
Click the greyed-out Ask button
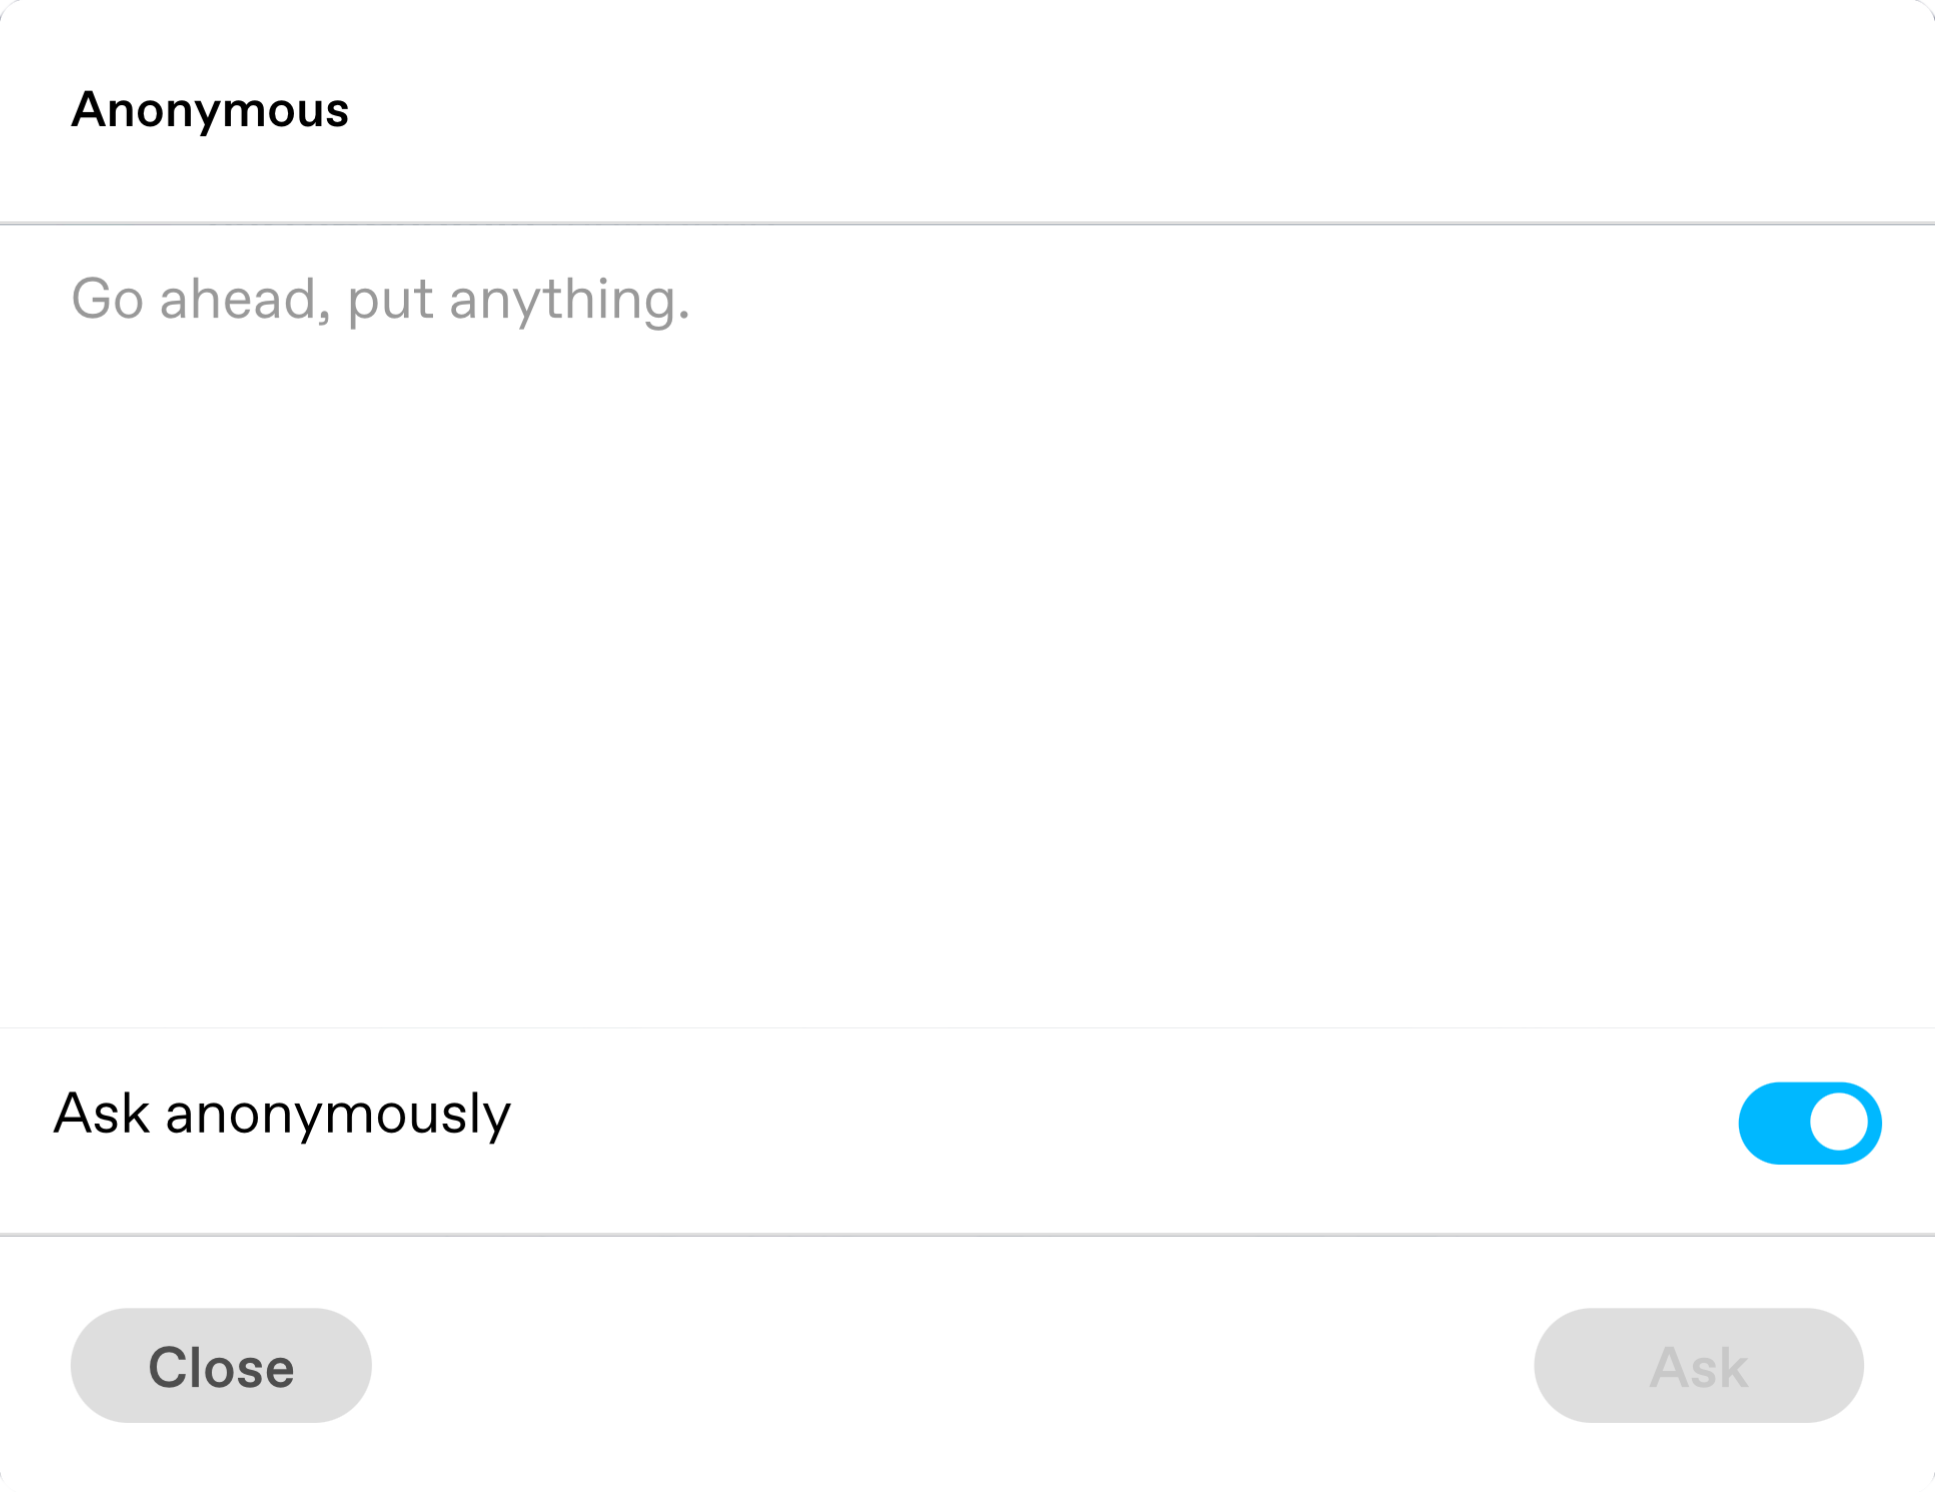[x=1698, y=1365]
